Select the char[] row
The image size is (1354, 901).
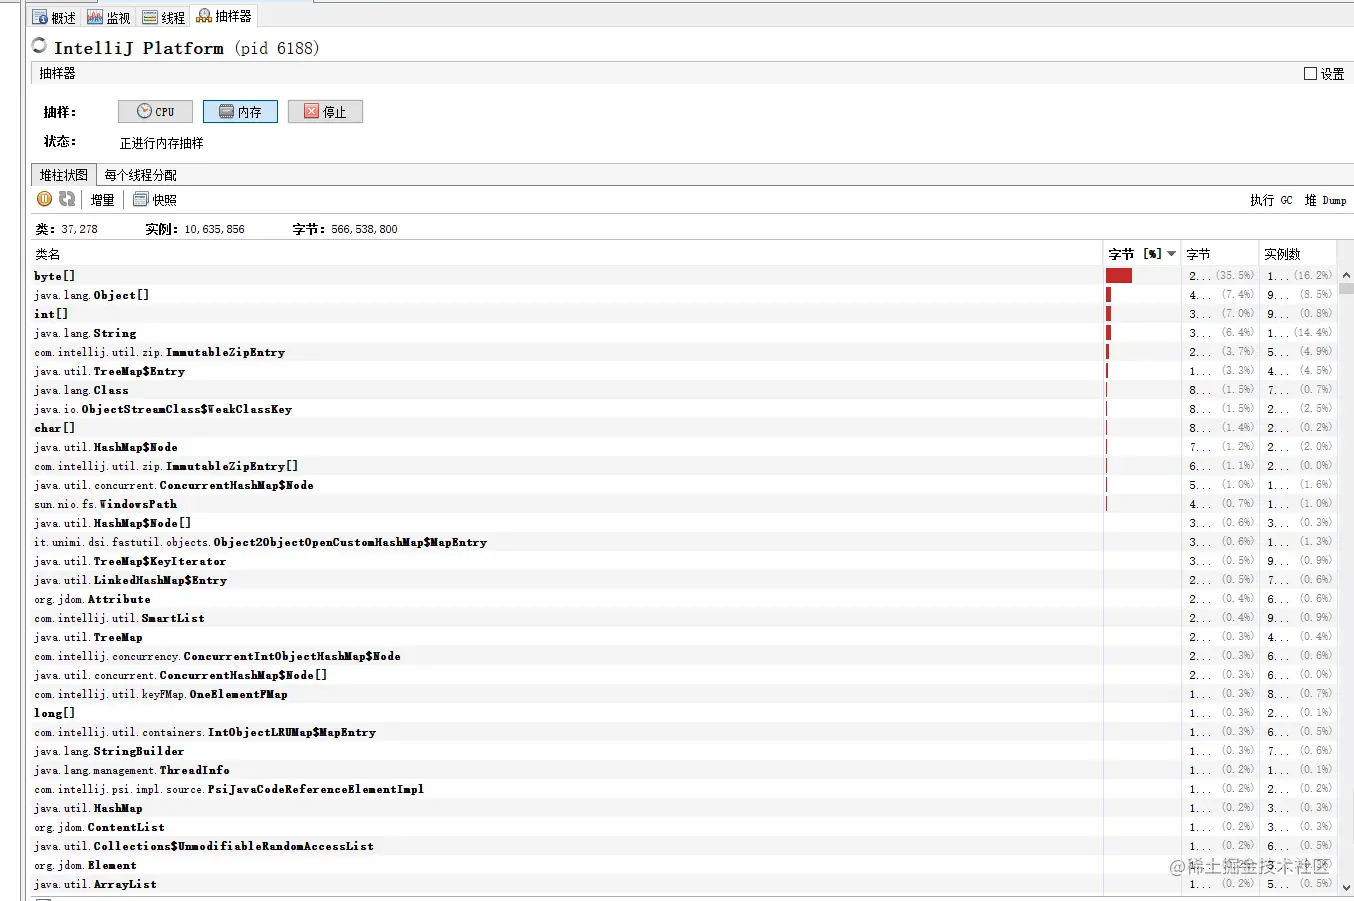(x=685, y=428)
